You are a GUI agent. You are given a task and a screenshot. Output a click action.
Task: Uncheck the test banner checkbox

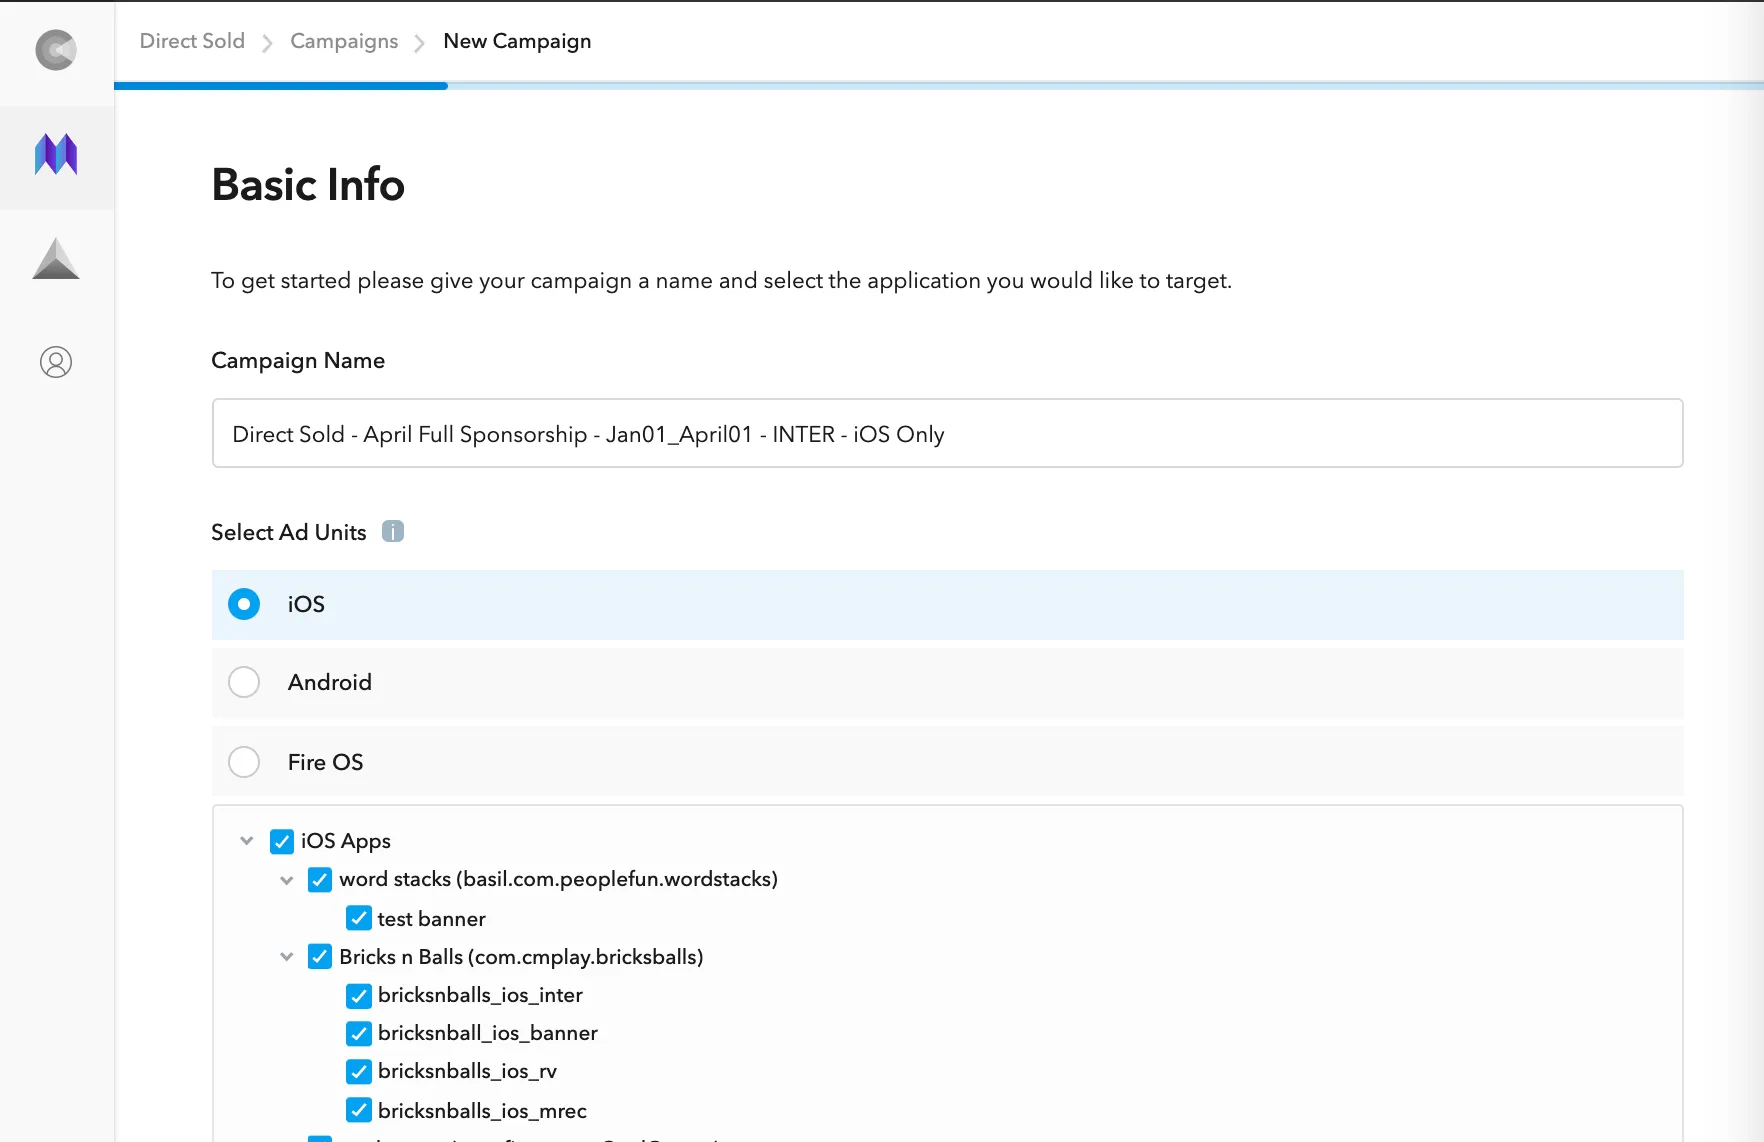(x=359, y=918)
